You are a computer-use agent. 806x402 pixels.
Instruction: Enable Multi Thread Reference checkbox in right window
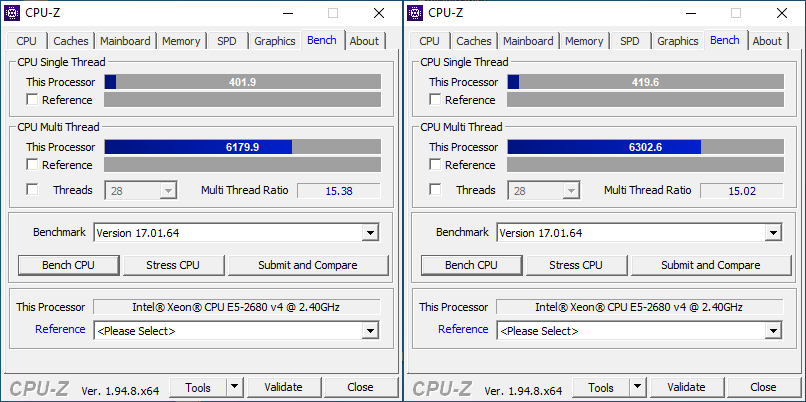coord(435,165)
